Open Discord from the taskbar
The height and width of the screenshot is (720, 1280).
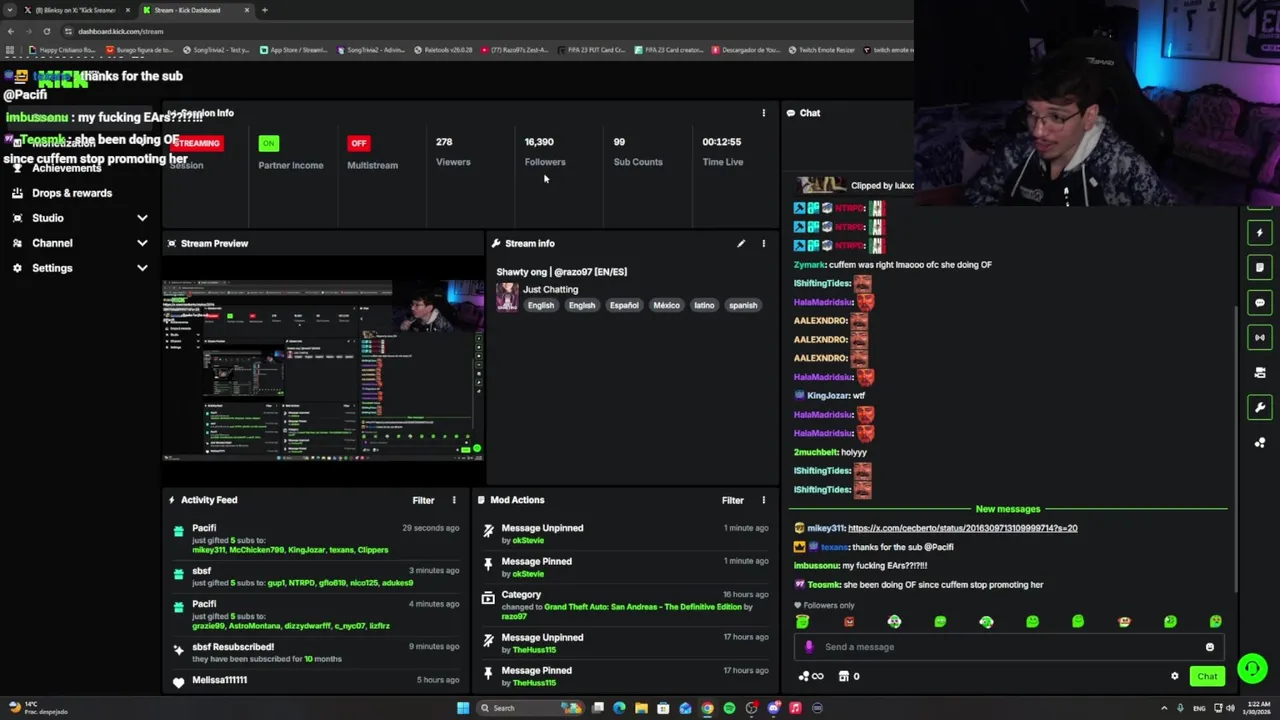point(773,708)
